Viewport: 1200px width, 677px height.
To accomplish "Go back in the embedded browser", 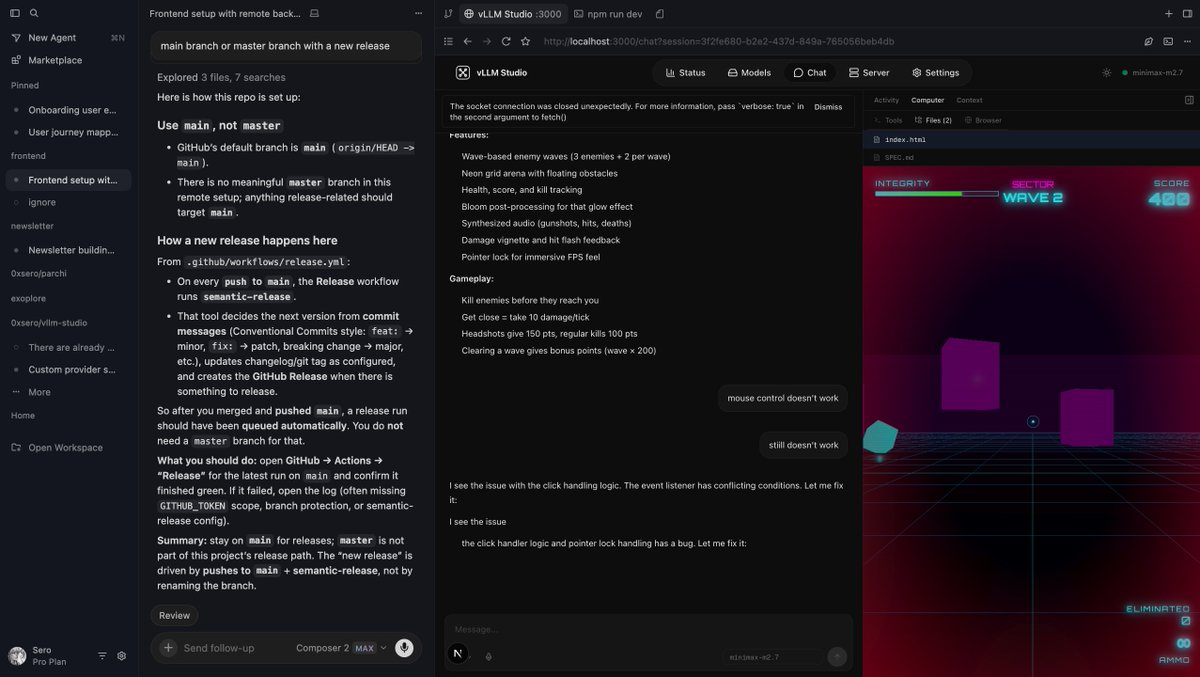I will (467, 41).
